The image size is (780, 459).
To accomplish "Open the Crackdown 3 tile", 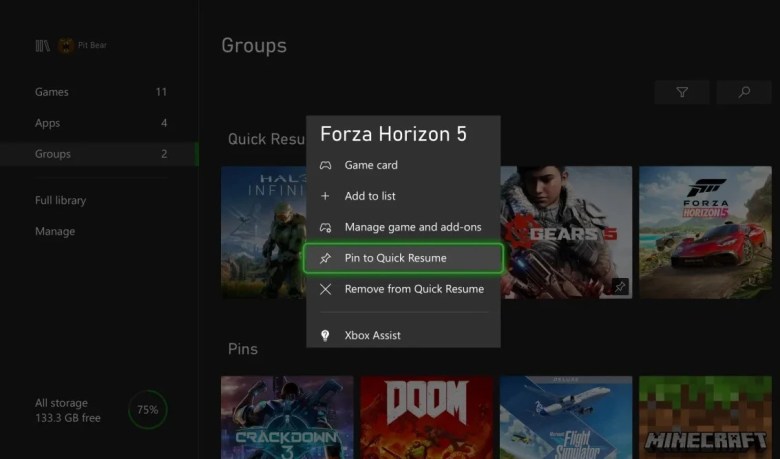I will coord(287,417).
